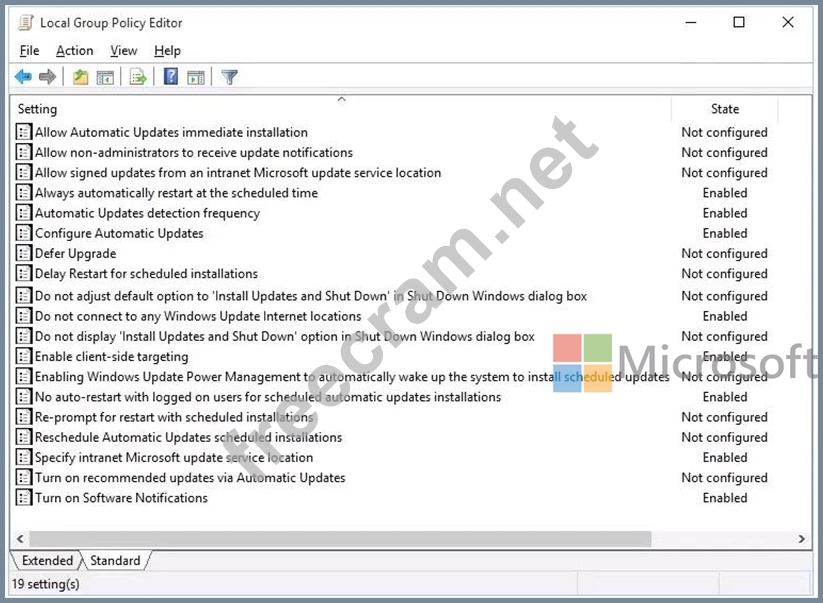
Task: Select 'Do not adjust default option' setting
Action: (x=311, y=296)
